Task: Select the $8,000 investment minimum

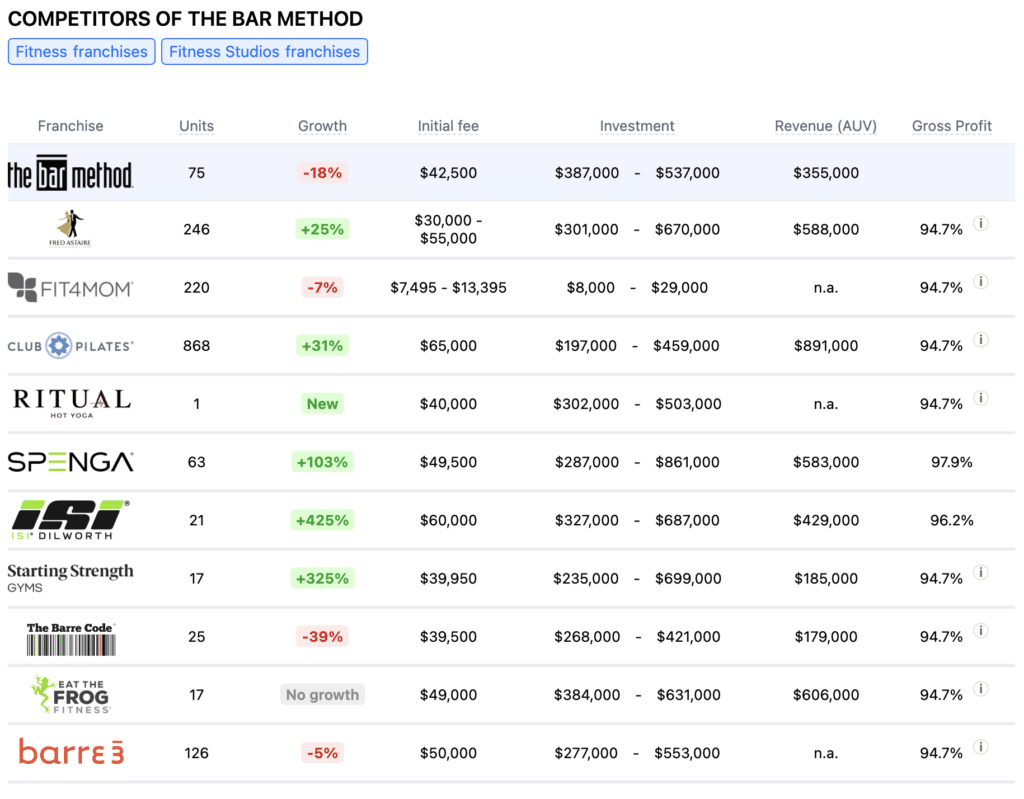Action: (x=590, y=287)
